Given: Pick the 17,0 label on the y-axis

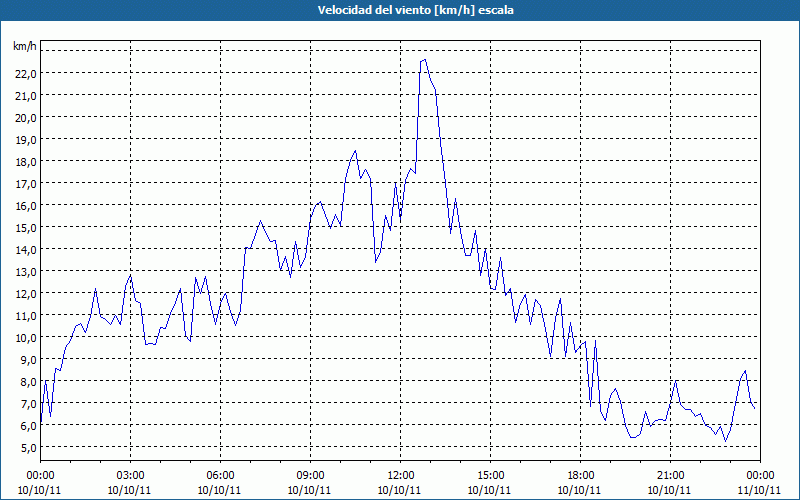Looking at the screenshot, I should click(26, 184).
